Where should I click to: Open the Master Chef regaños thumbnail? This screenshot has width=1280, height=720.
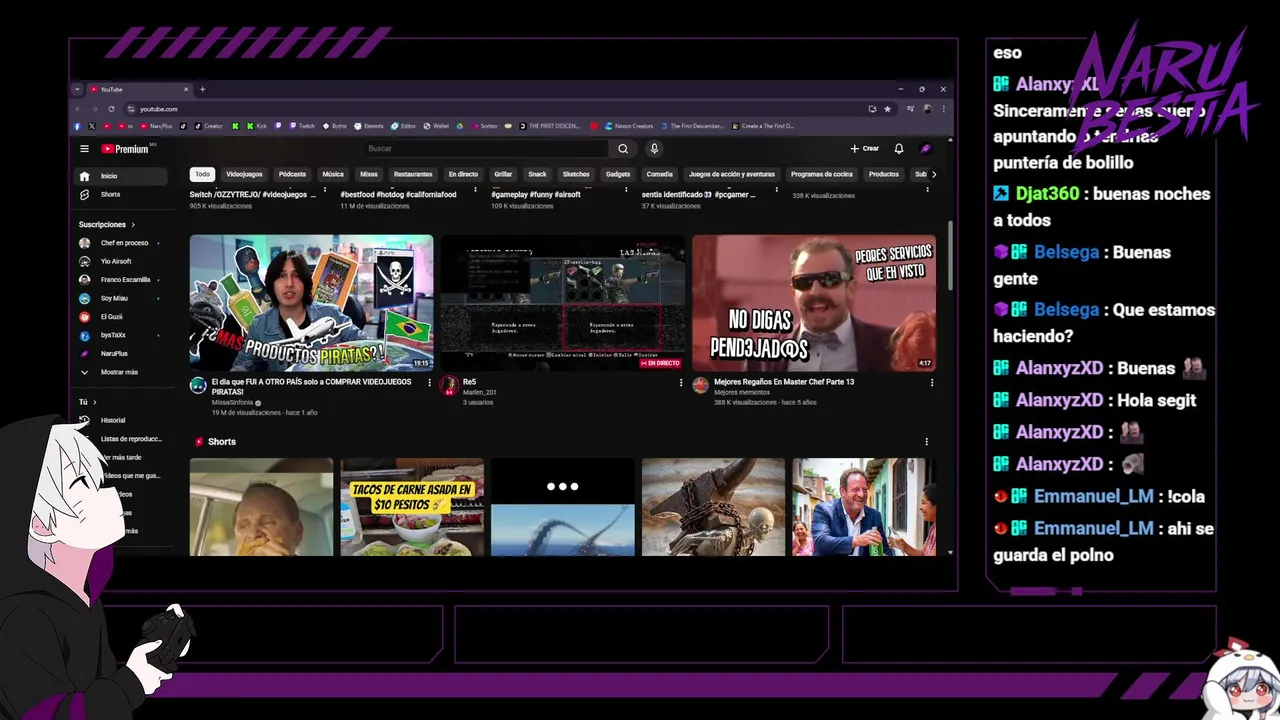[814, 303]
